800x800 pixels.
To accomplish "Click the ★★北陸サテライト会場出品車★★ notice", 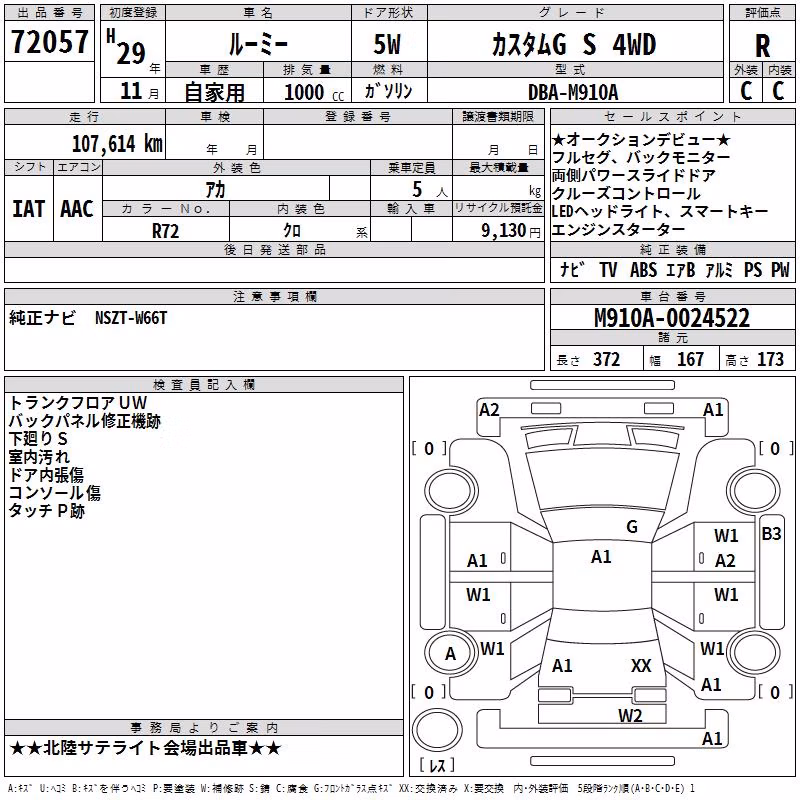I will pos(145,748).
